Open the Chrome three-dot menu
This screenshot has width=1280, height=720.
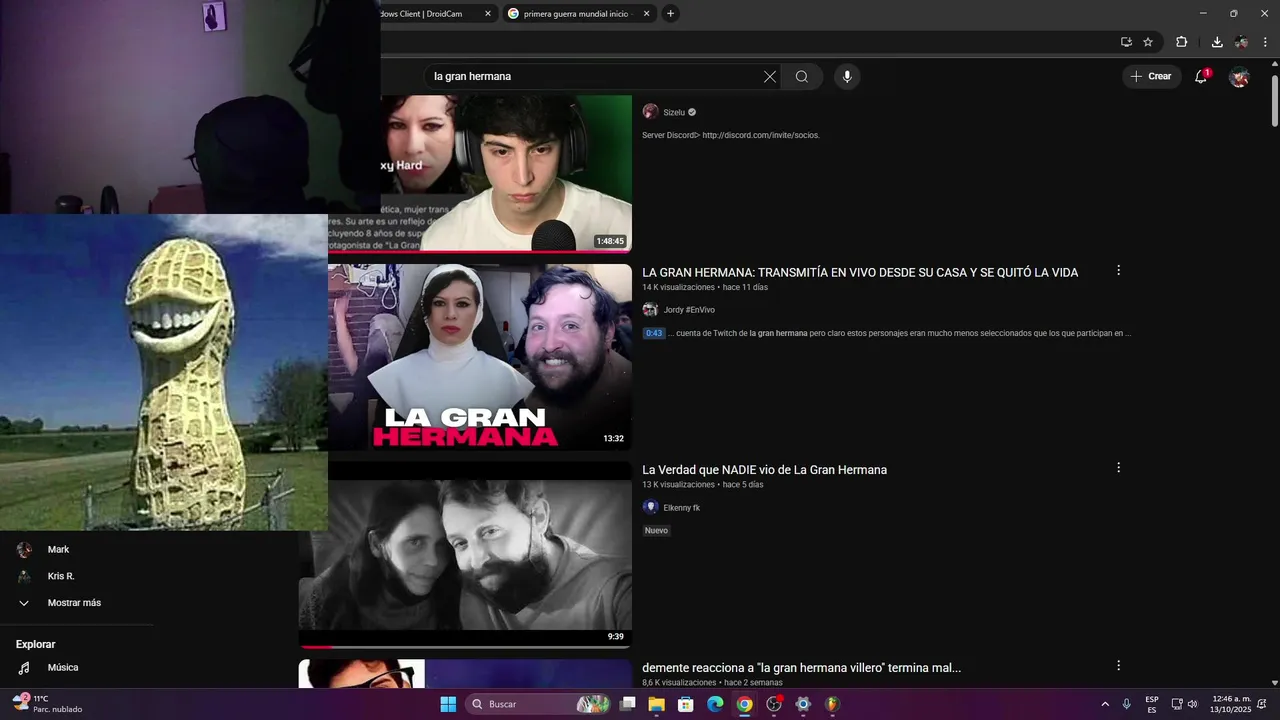[x=1265, y=42]
